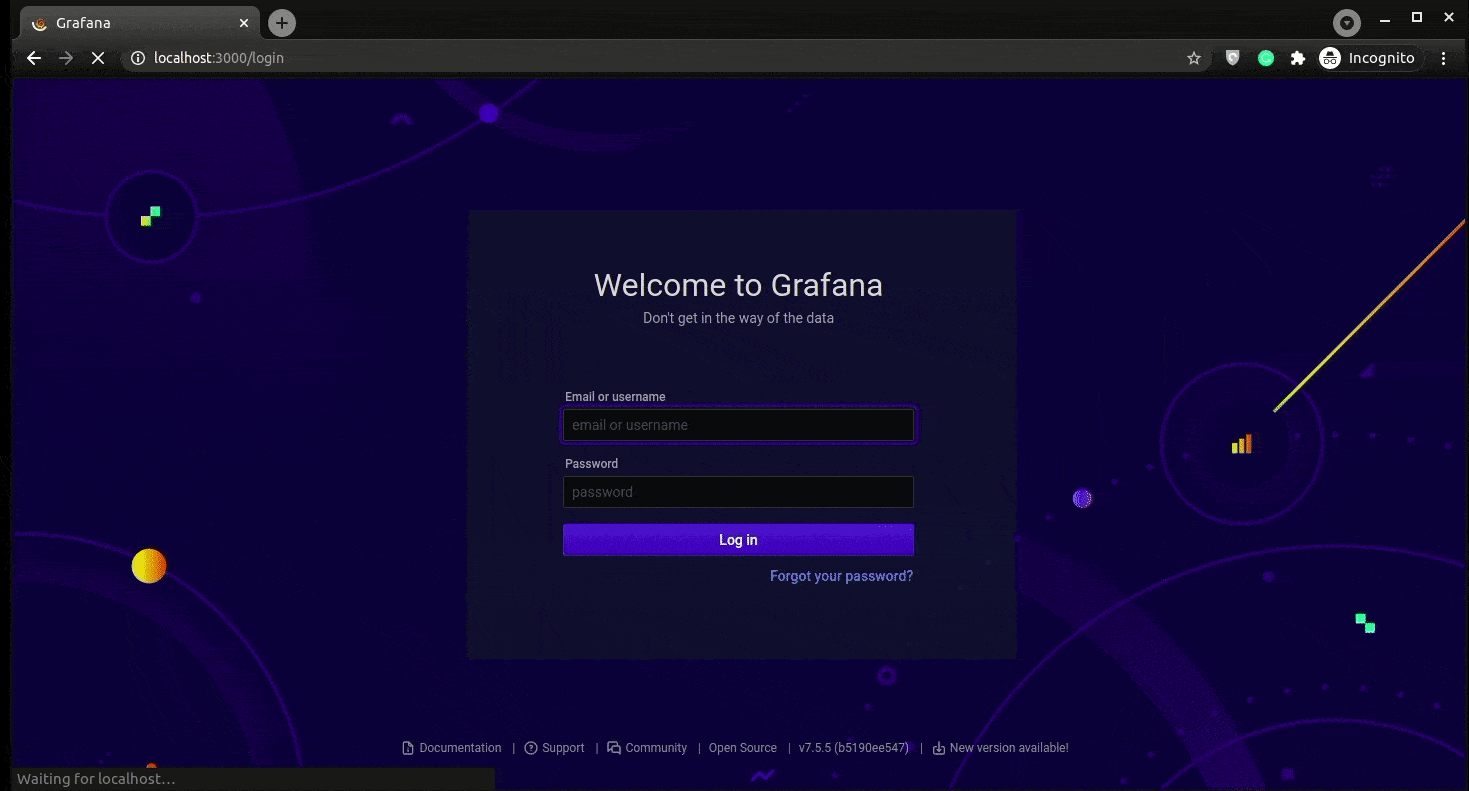This screenshot has height=791, width=1469.
Task: Open the Community chat icon in footer
Action: click(x=613, y=747)
